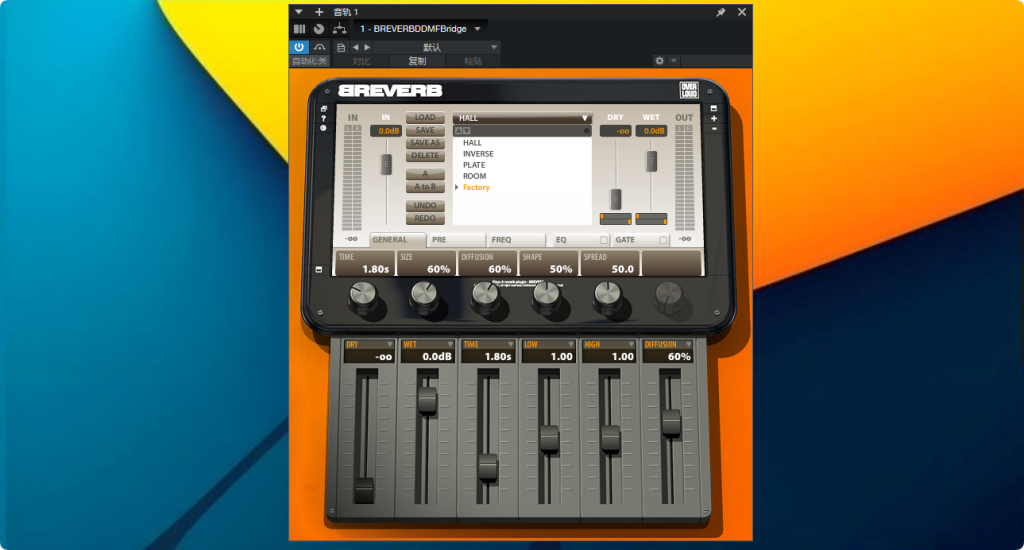The height and width of the screenshot is (550, 1024).
Task: Click the 粘贴 paste button
Action: click(x=473, y=61)
